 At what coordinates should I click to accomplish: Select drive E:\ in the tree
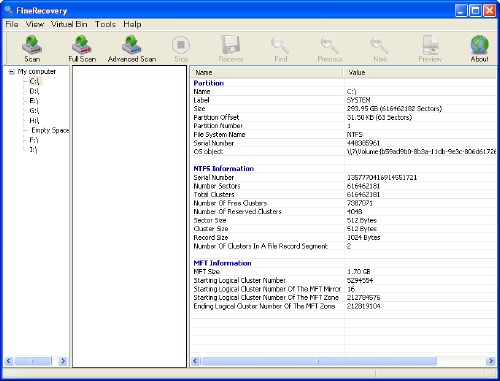[34, 101]
